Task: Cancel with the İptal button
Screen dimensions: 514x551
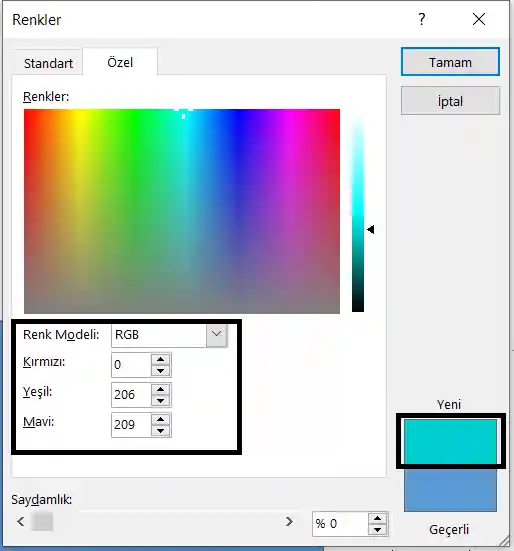Action: 450,101
